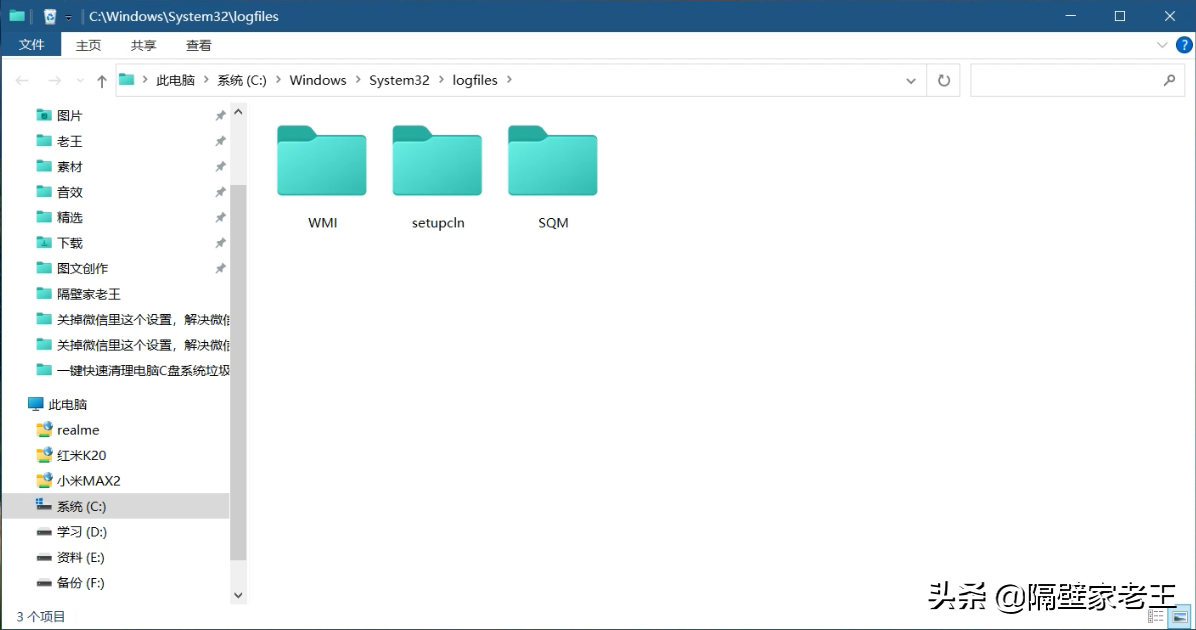This screenshot has height=630, width=1196.
Task: Click sidebar scrollbar down arrow
Action: click(238, 595)
